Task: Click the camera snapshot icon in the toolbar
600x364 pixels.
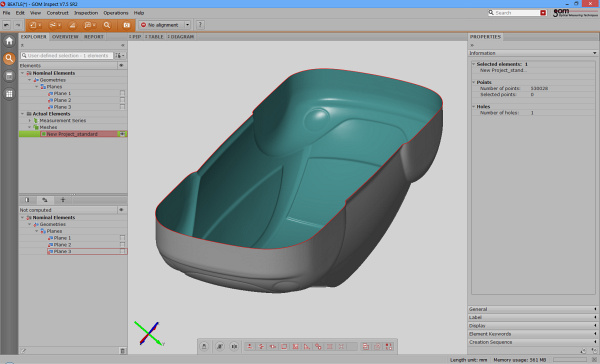Action: pyautogui.click(x=126, y=25)
